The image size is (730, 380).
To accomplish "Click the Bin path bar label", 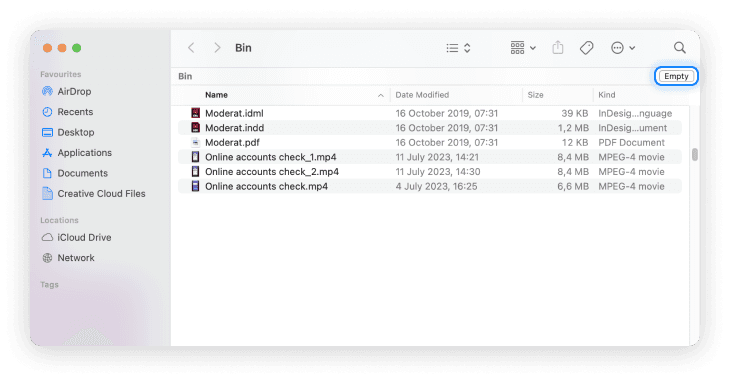I will (x=185, y=76).
